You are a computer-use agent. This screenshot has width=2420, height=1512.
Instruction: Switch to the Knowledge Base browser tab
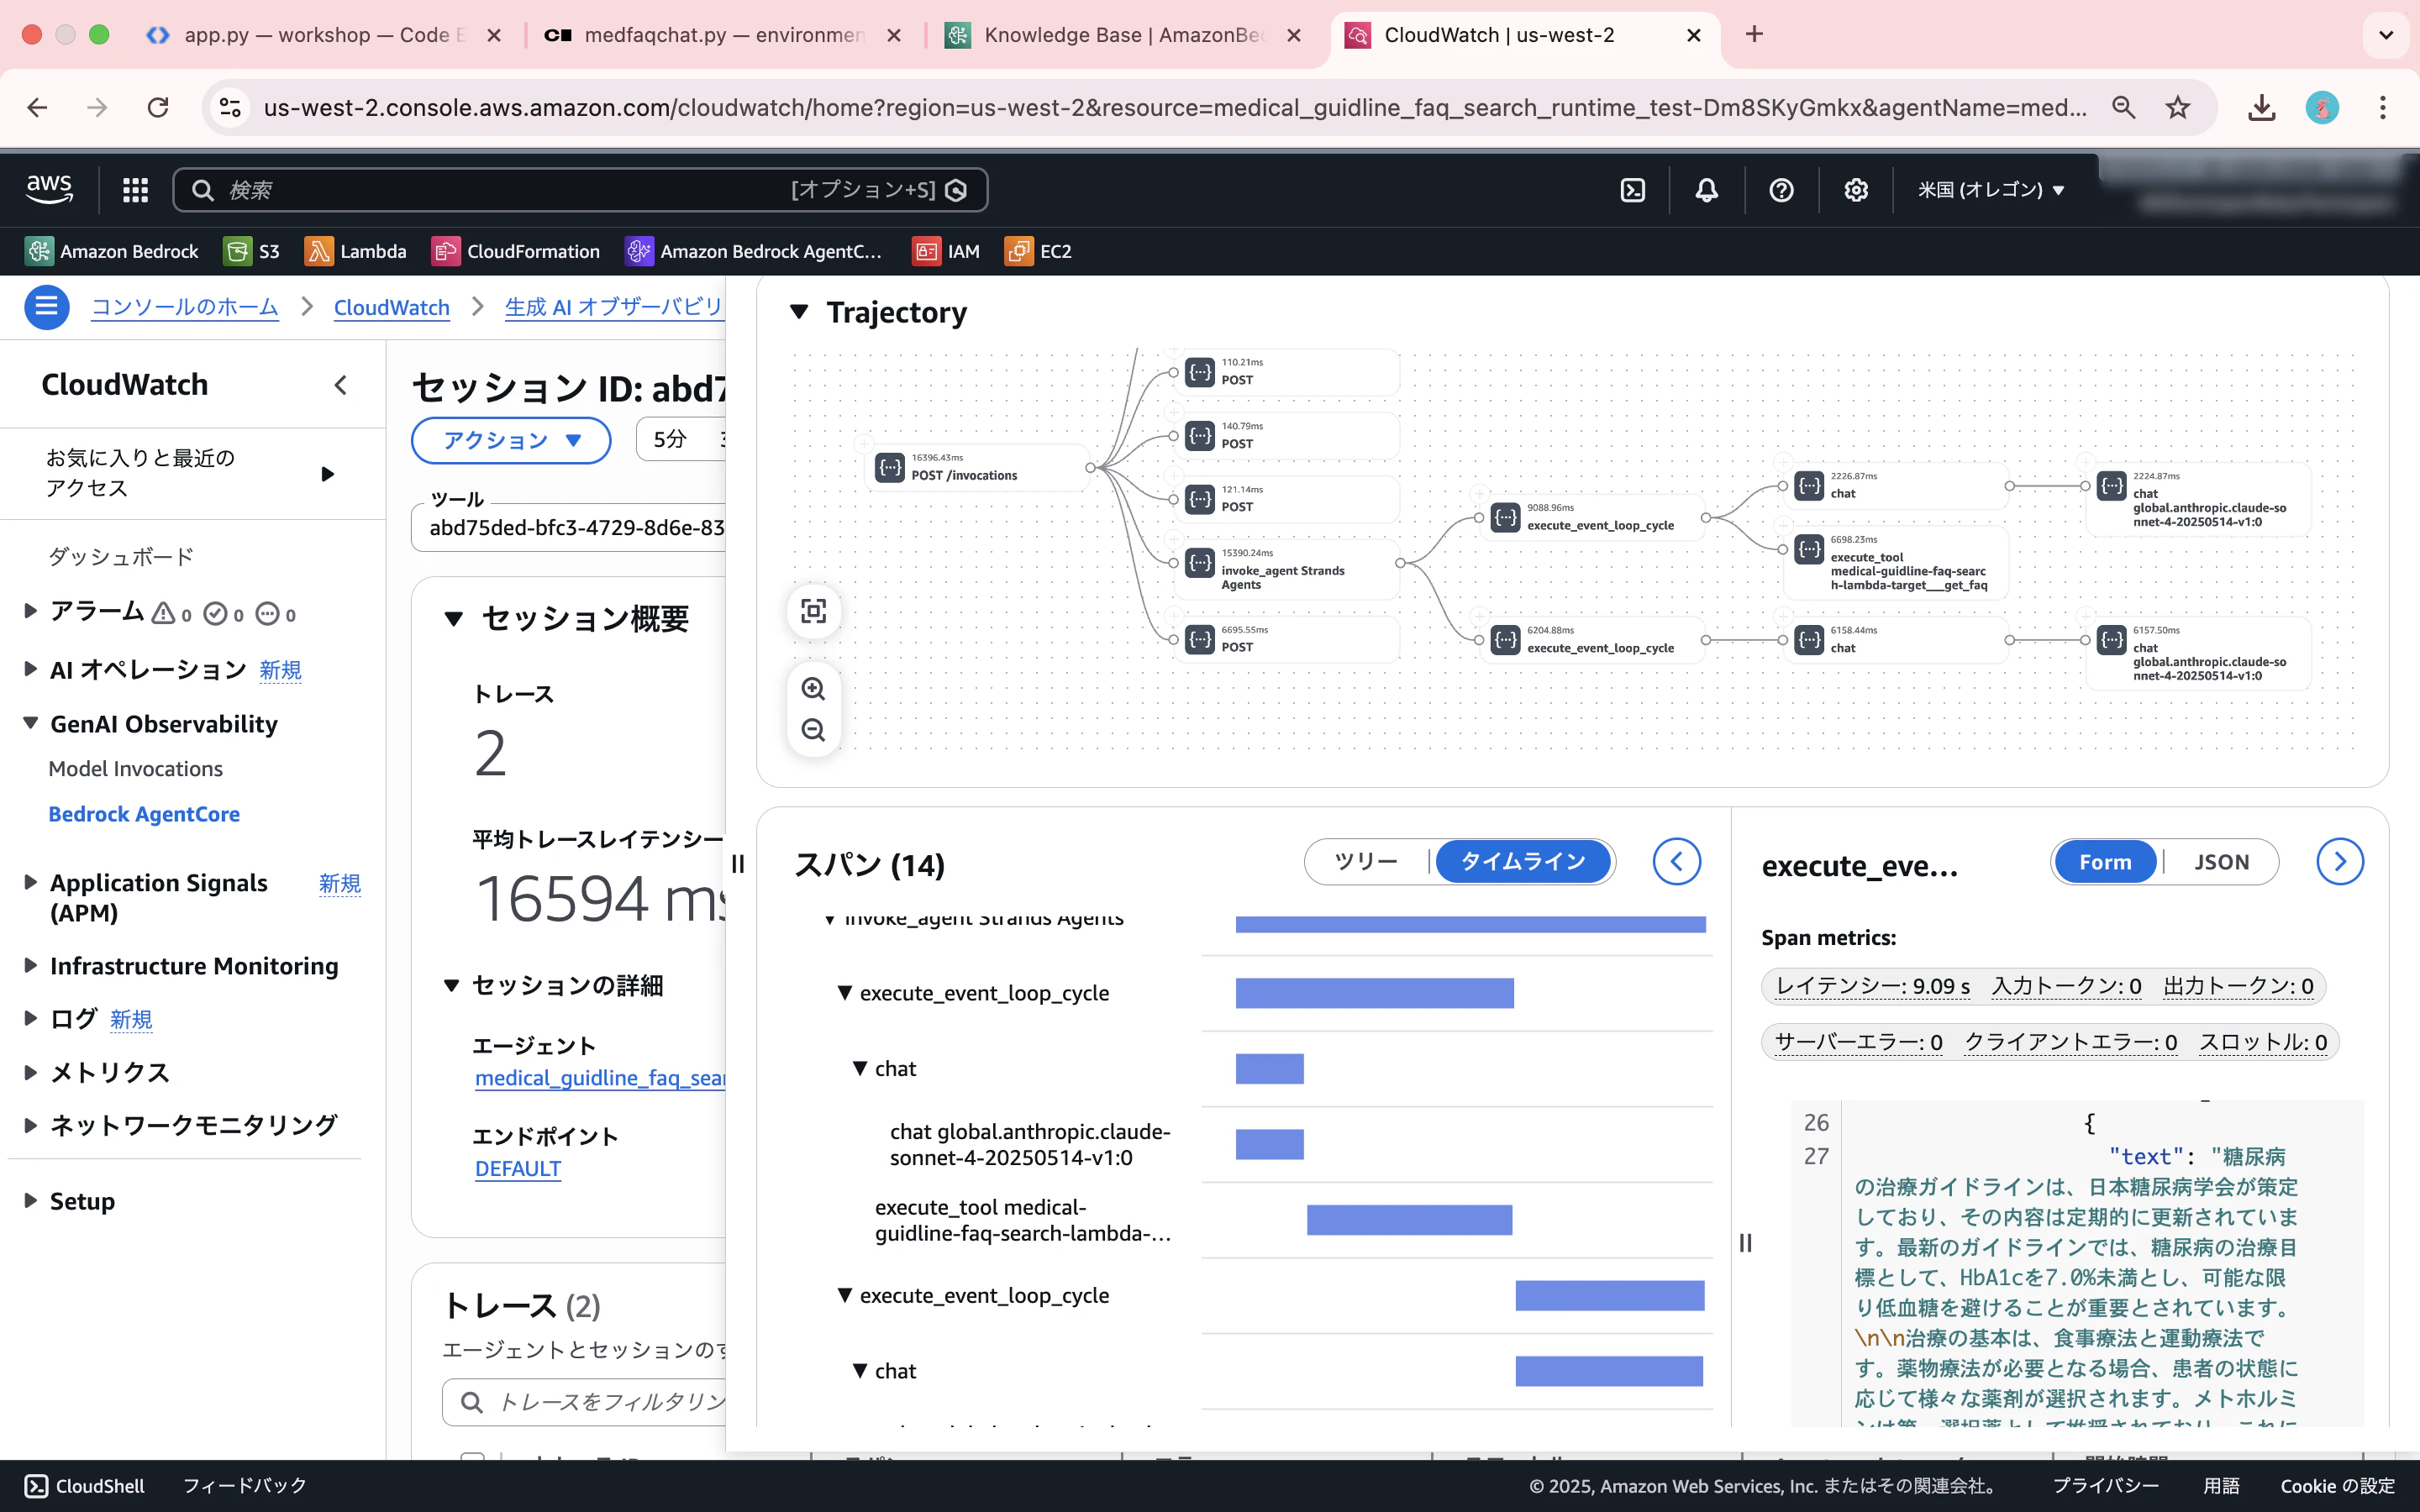[x=1123, y=35]
